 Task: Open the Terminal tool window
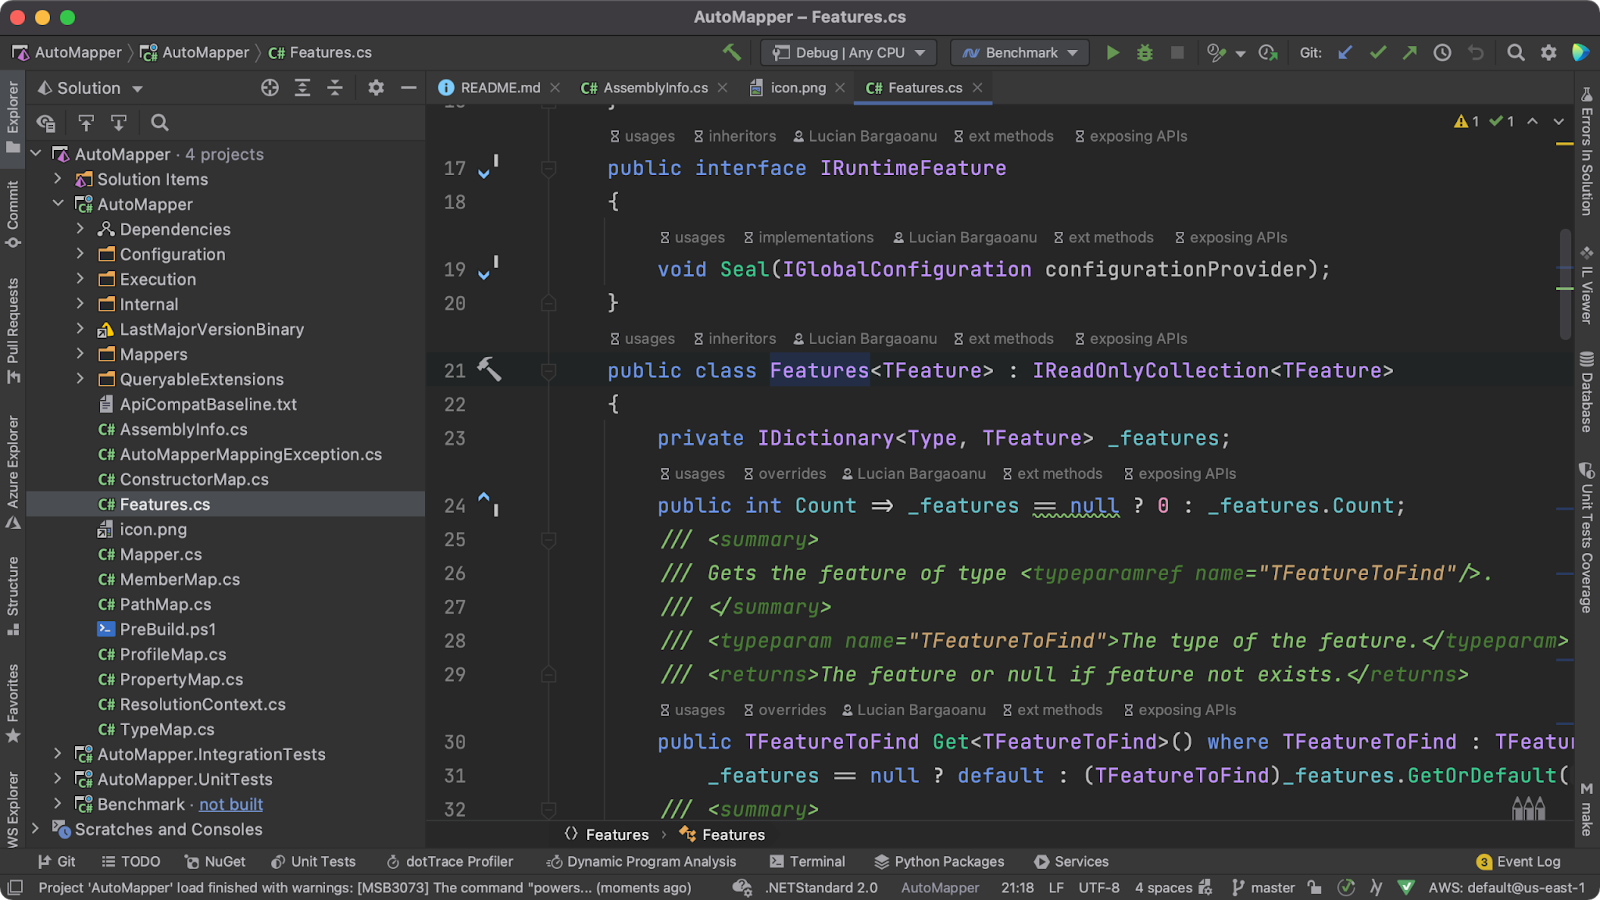tap(807, 861)
